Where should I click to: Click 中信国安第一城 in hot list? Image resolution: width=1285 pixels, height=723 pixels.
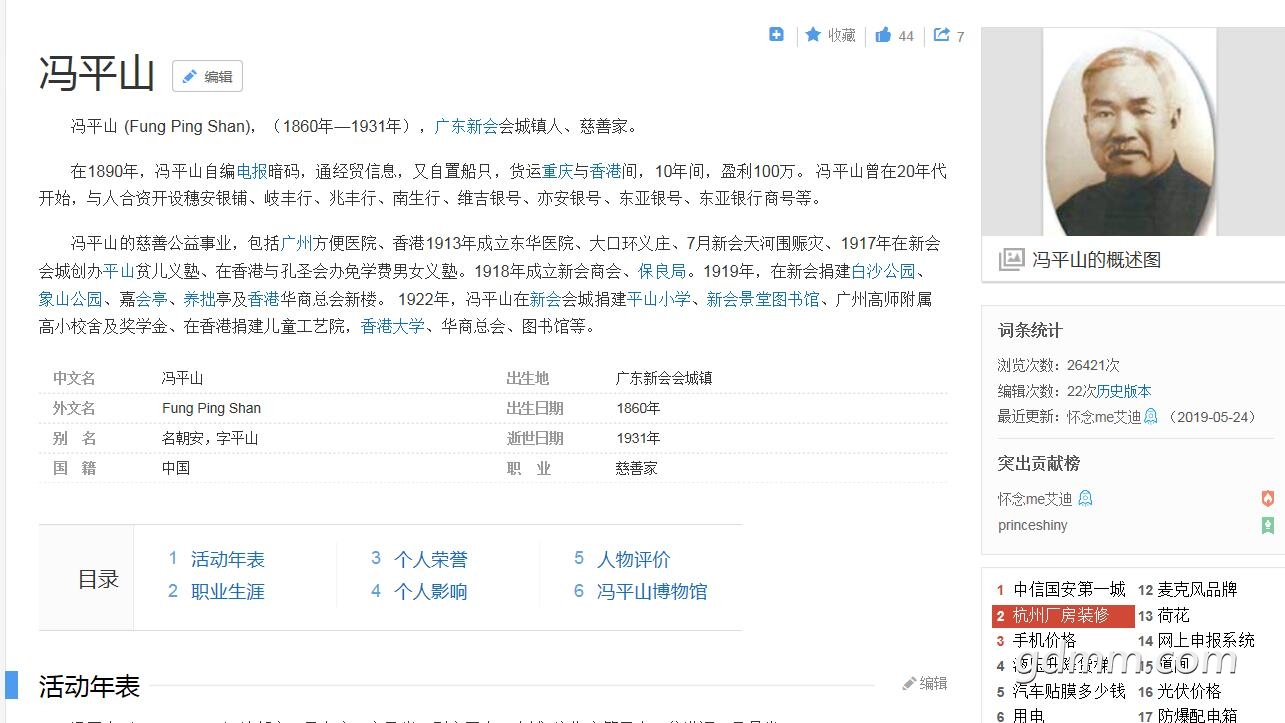pyautogui.click(x=1070, y=590)
